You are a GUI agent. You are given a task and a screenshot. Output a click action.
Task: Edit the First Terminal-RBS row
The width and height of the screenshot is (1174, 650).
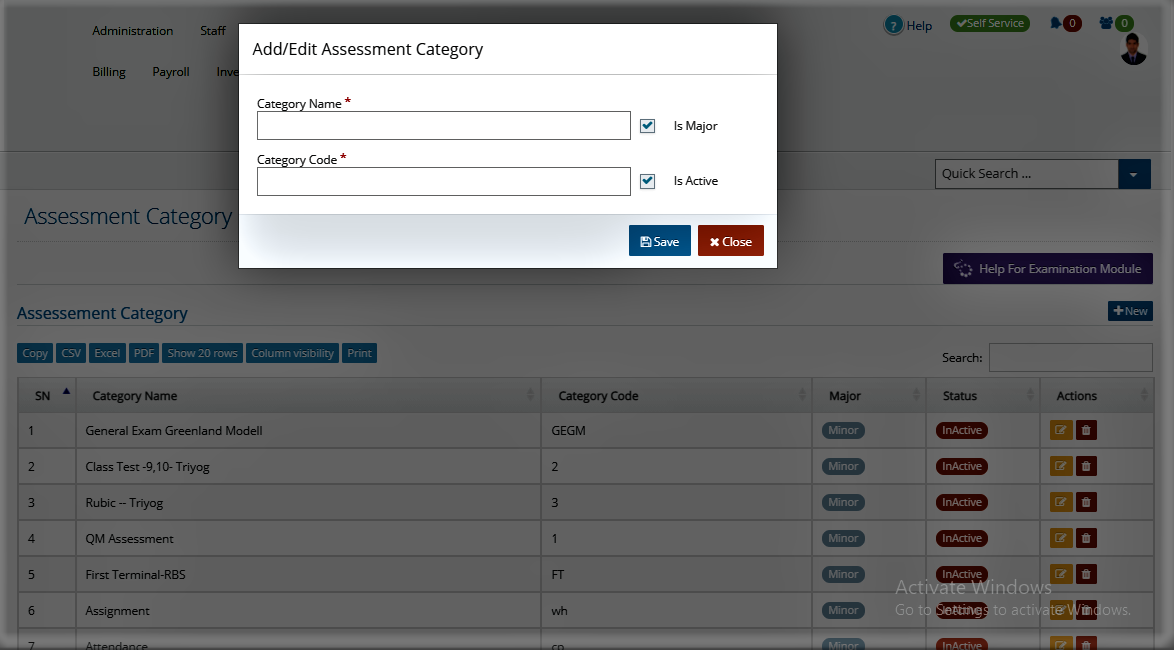(1061, 574)
